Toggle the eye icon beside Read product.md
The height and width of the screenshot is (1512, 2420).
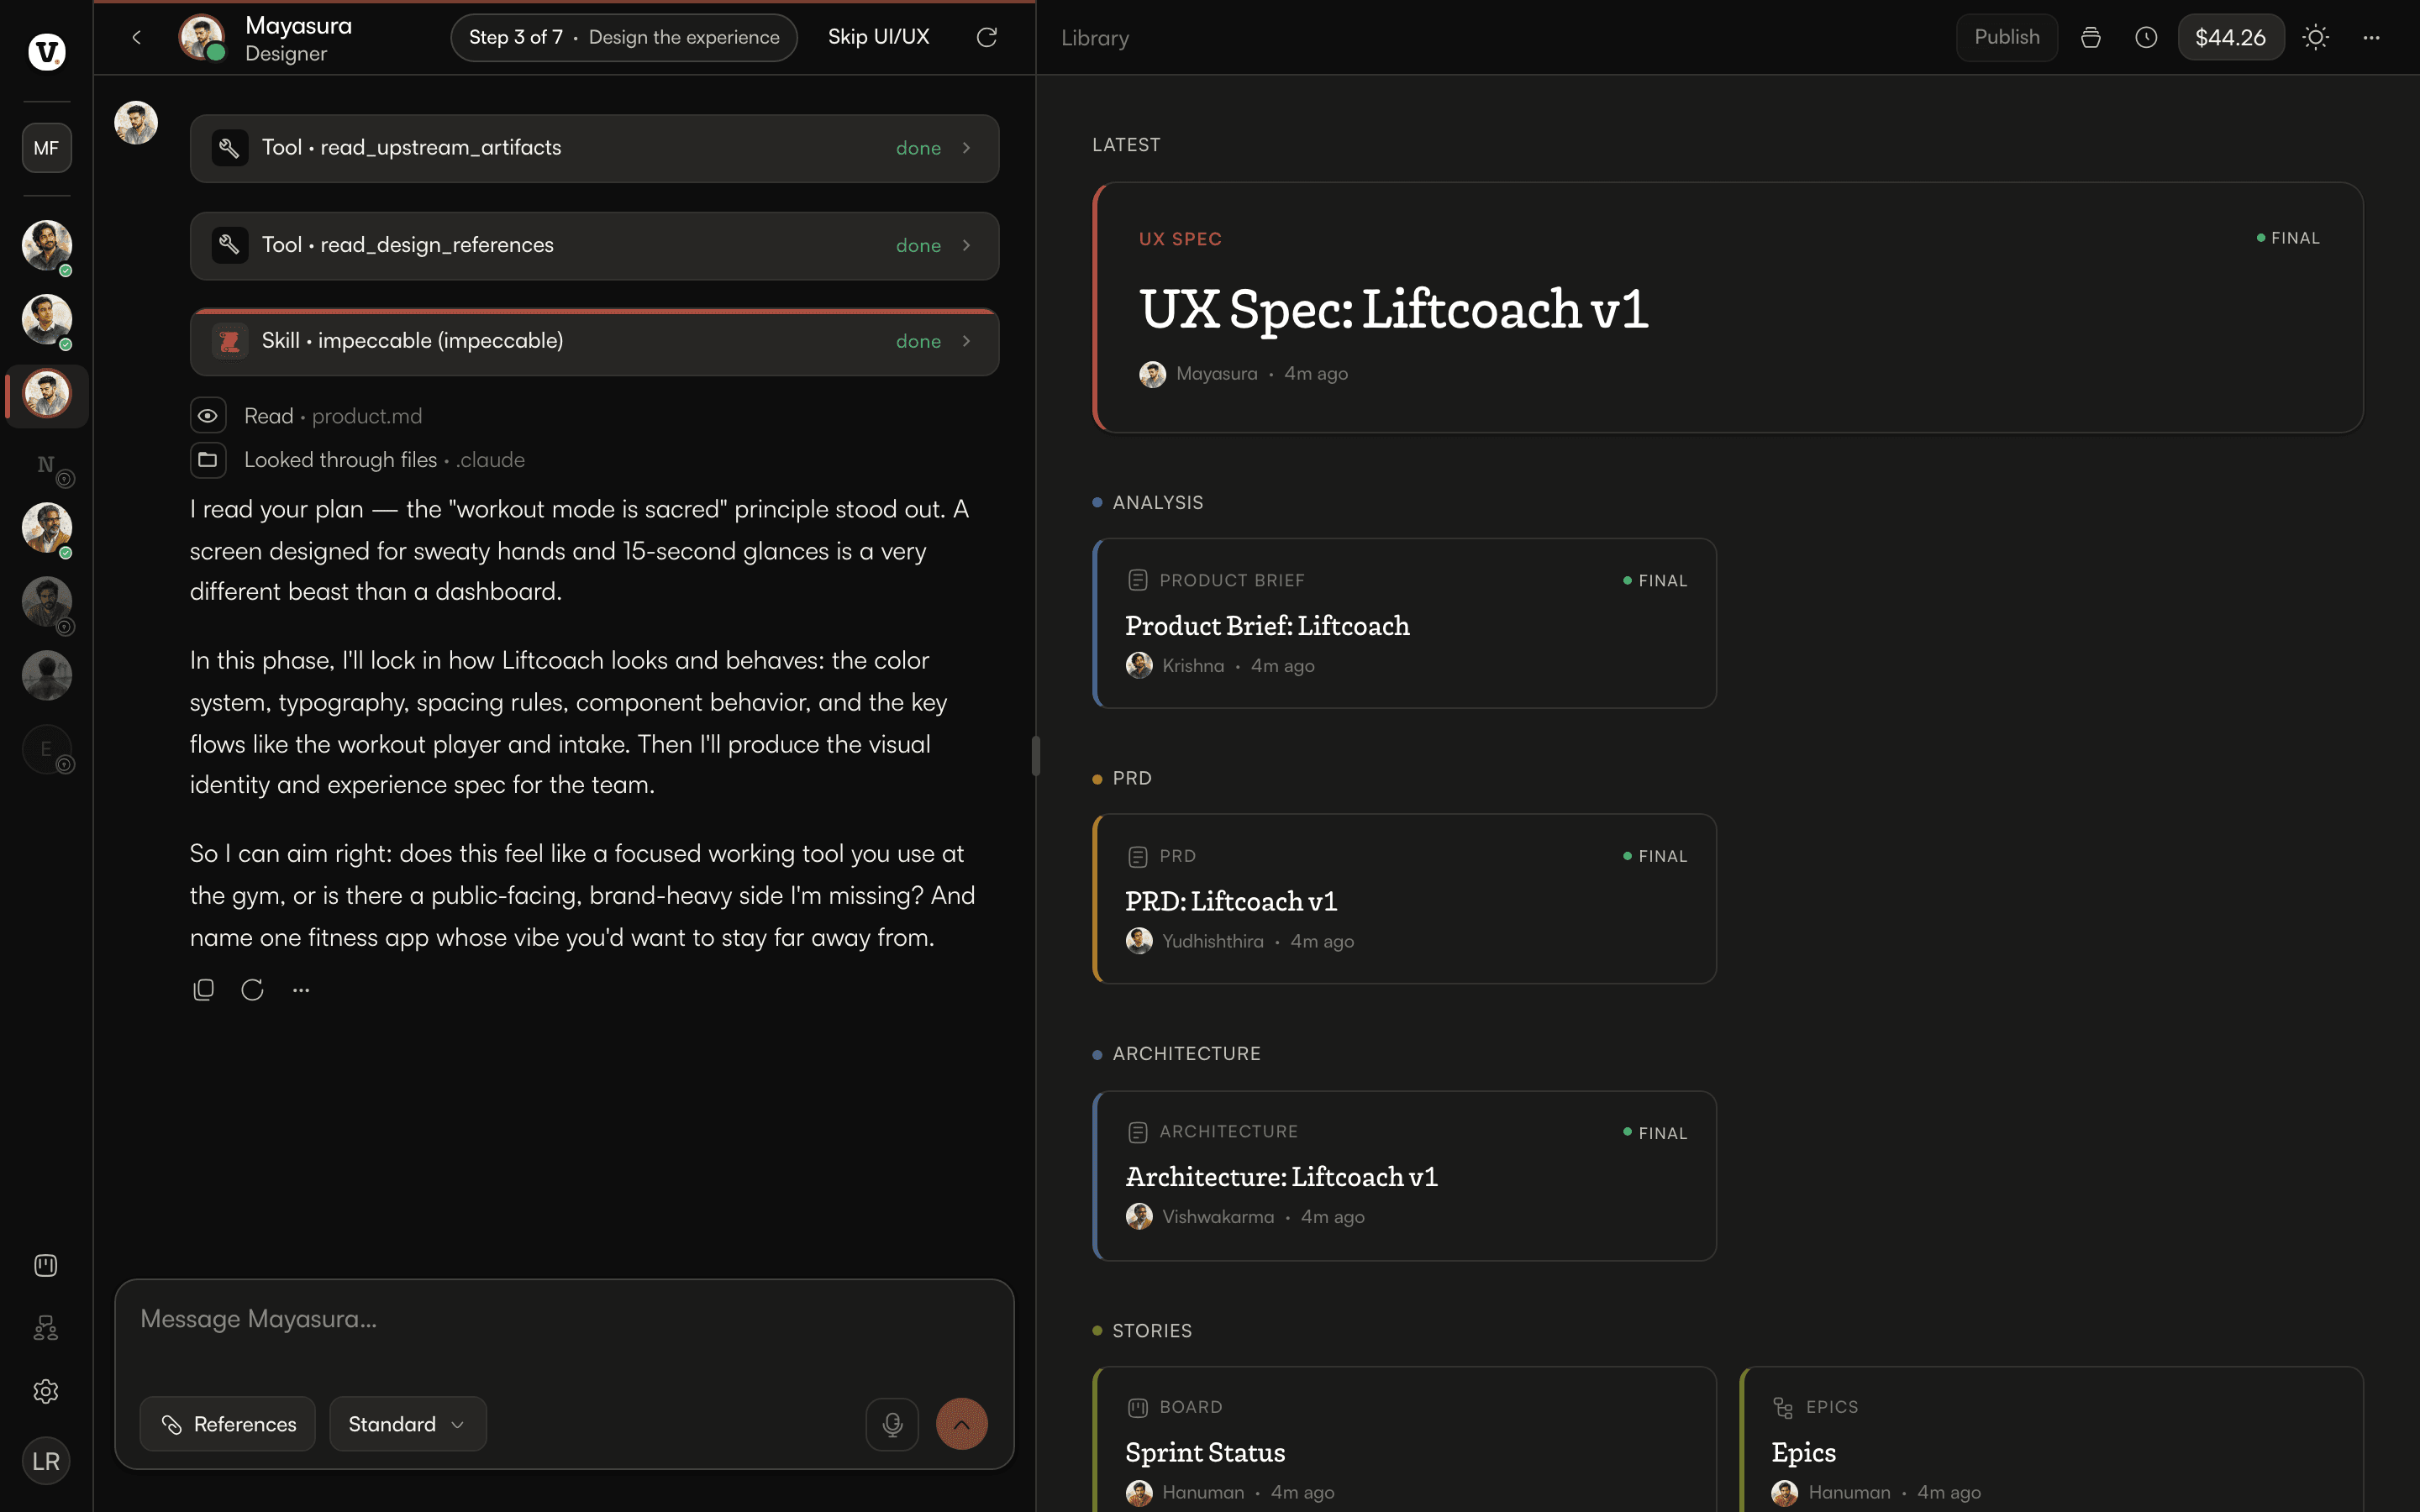(207, 416)
